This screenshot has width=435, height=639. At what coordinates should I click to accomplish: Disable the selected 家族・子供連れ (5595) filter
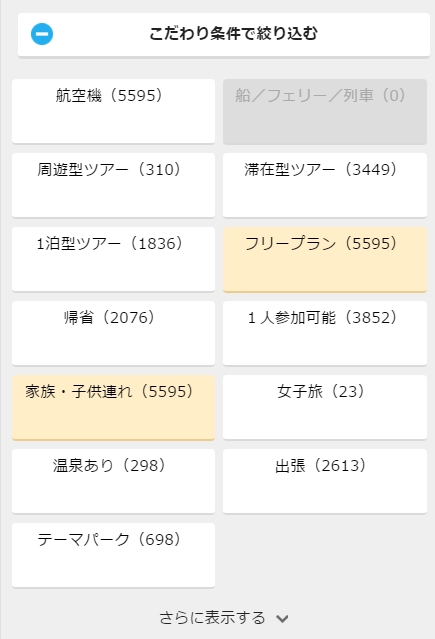(113, 408)
